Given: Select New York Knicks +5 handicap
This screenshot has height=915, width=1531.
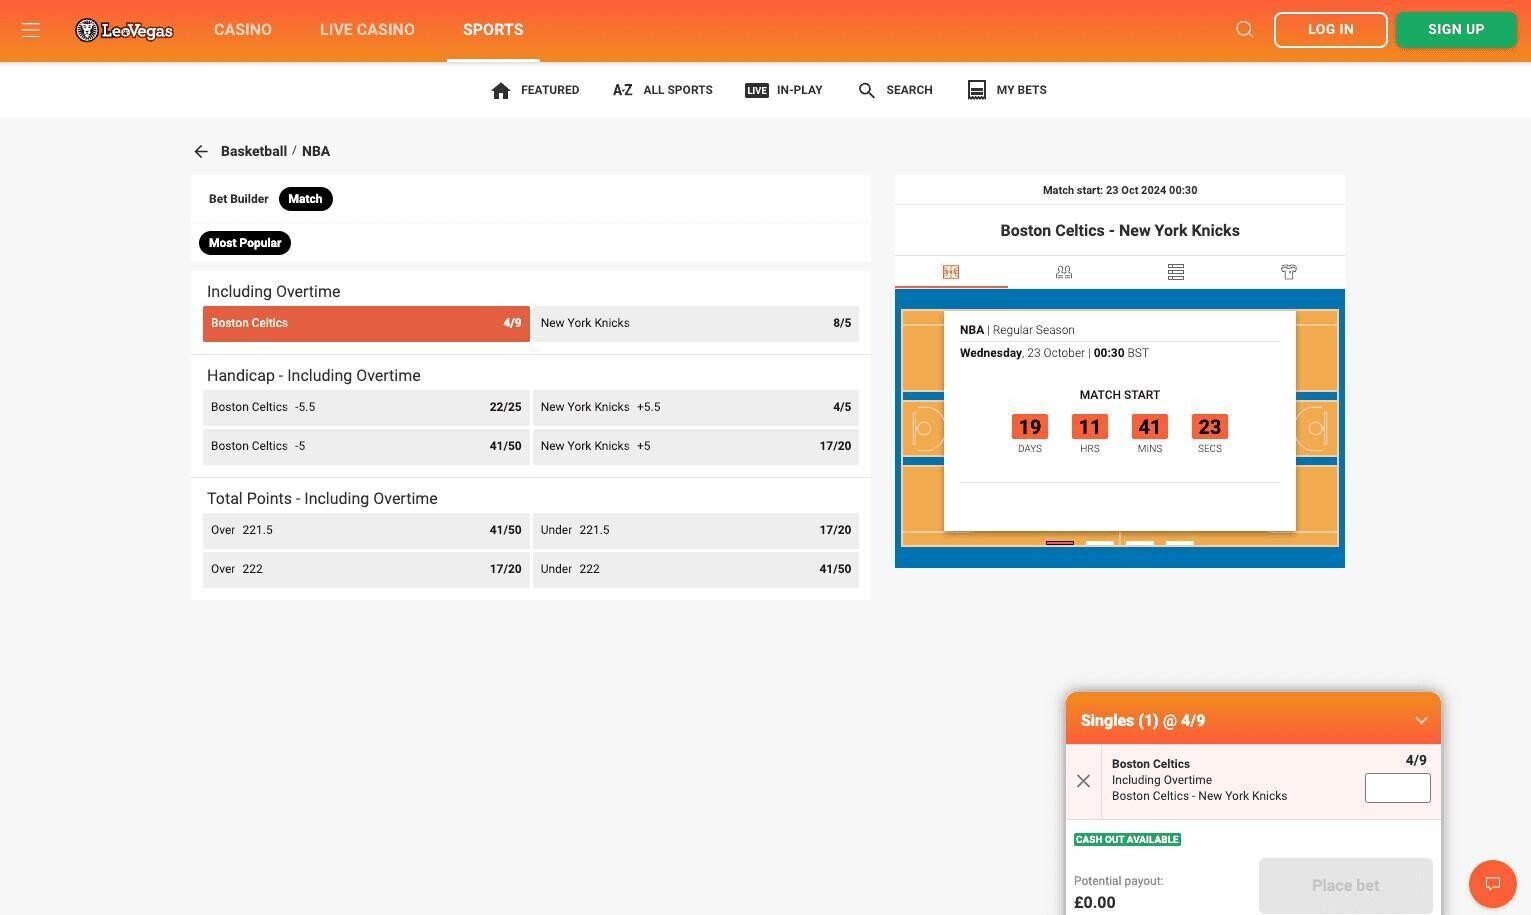Looking at the screenshot, I should 696,447.
